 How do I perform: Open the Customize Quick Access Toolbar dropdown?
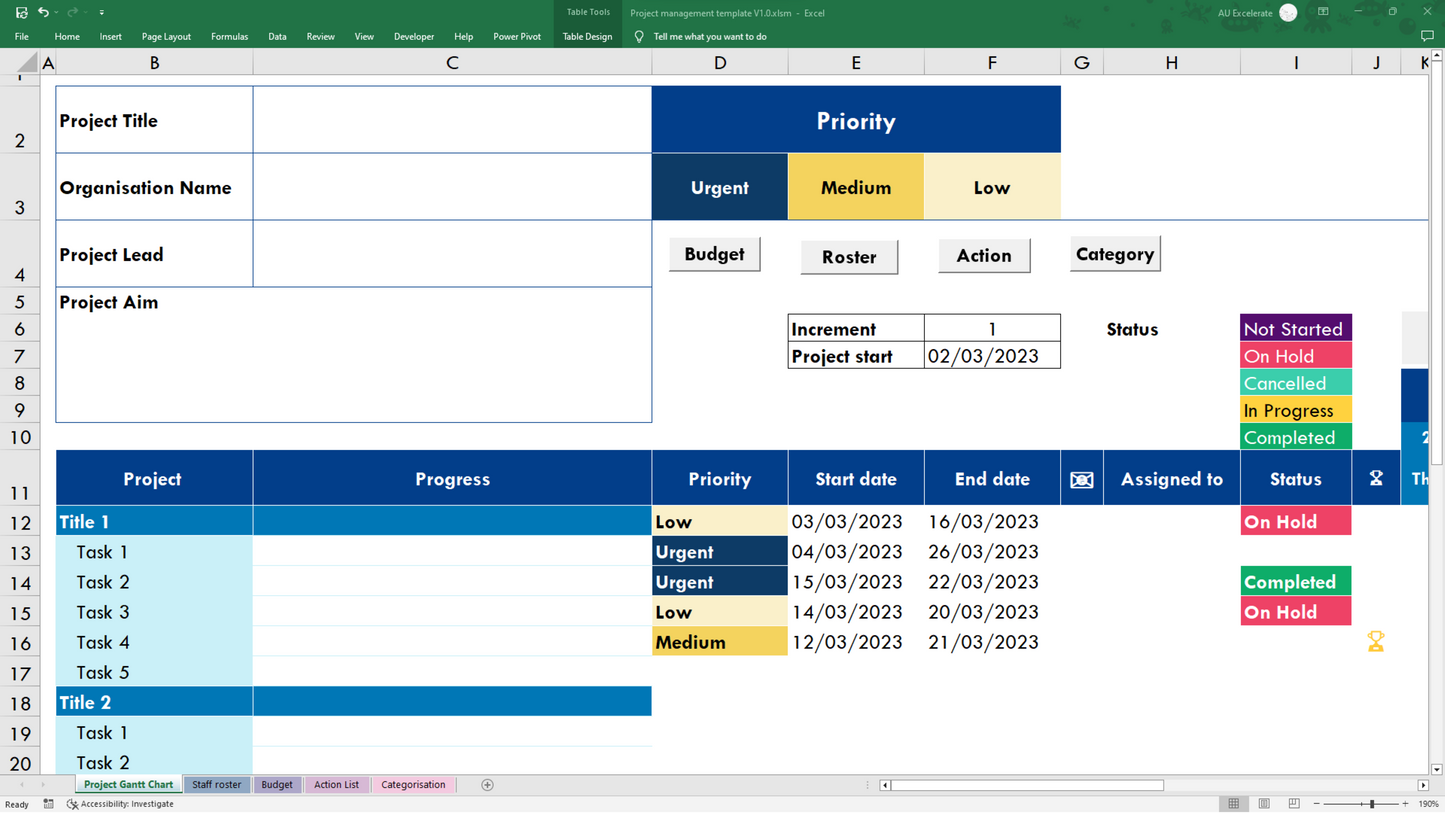(x=101, y=13)
